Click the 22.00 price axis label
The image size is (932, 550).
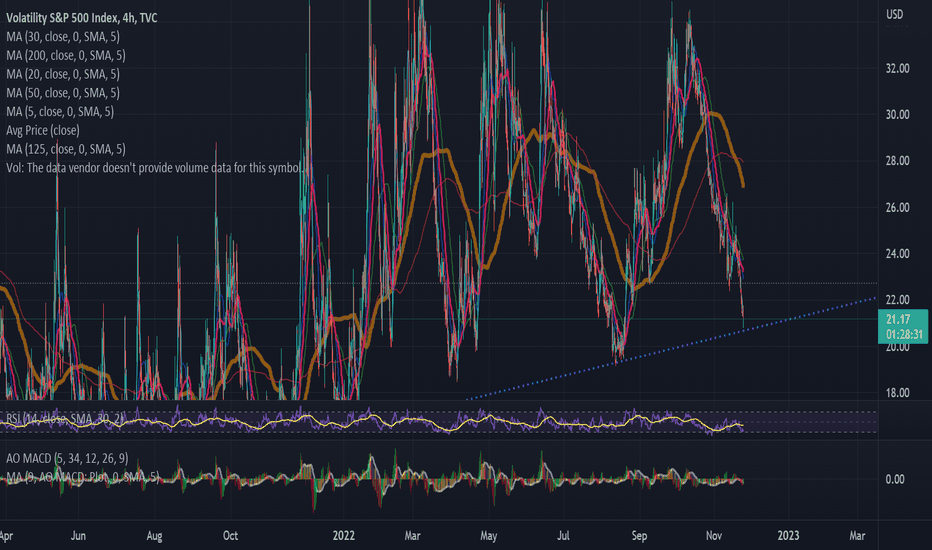pyautogui.click(x=898, y=300)
